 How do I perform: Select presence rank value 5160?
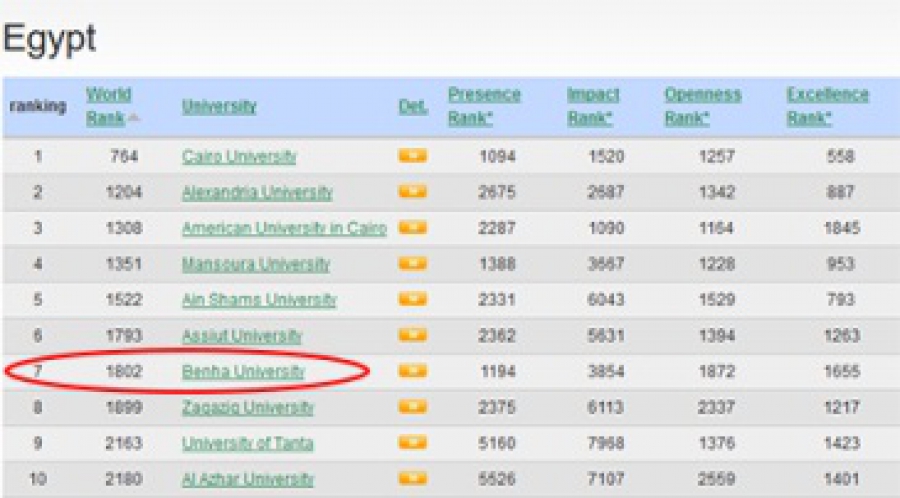(x=497, y=443)
